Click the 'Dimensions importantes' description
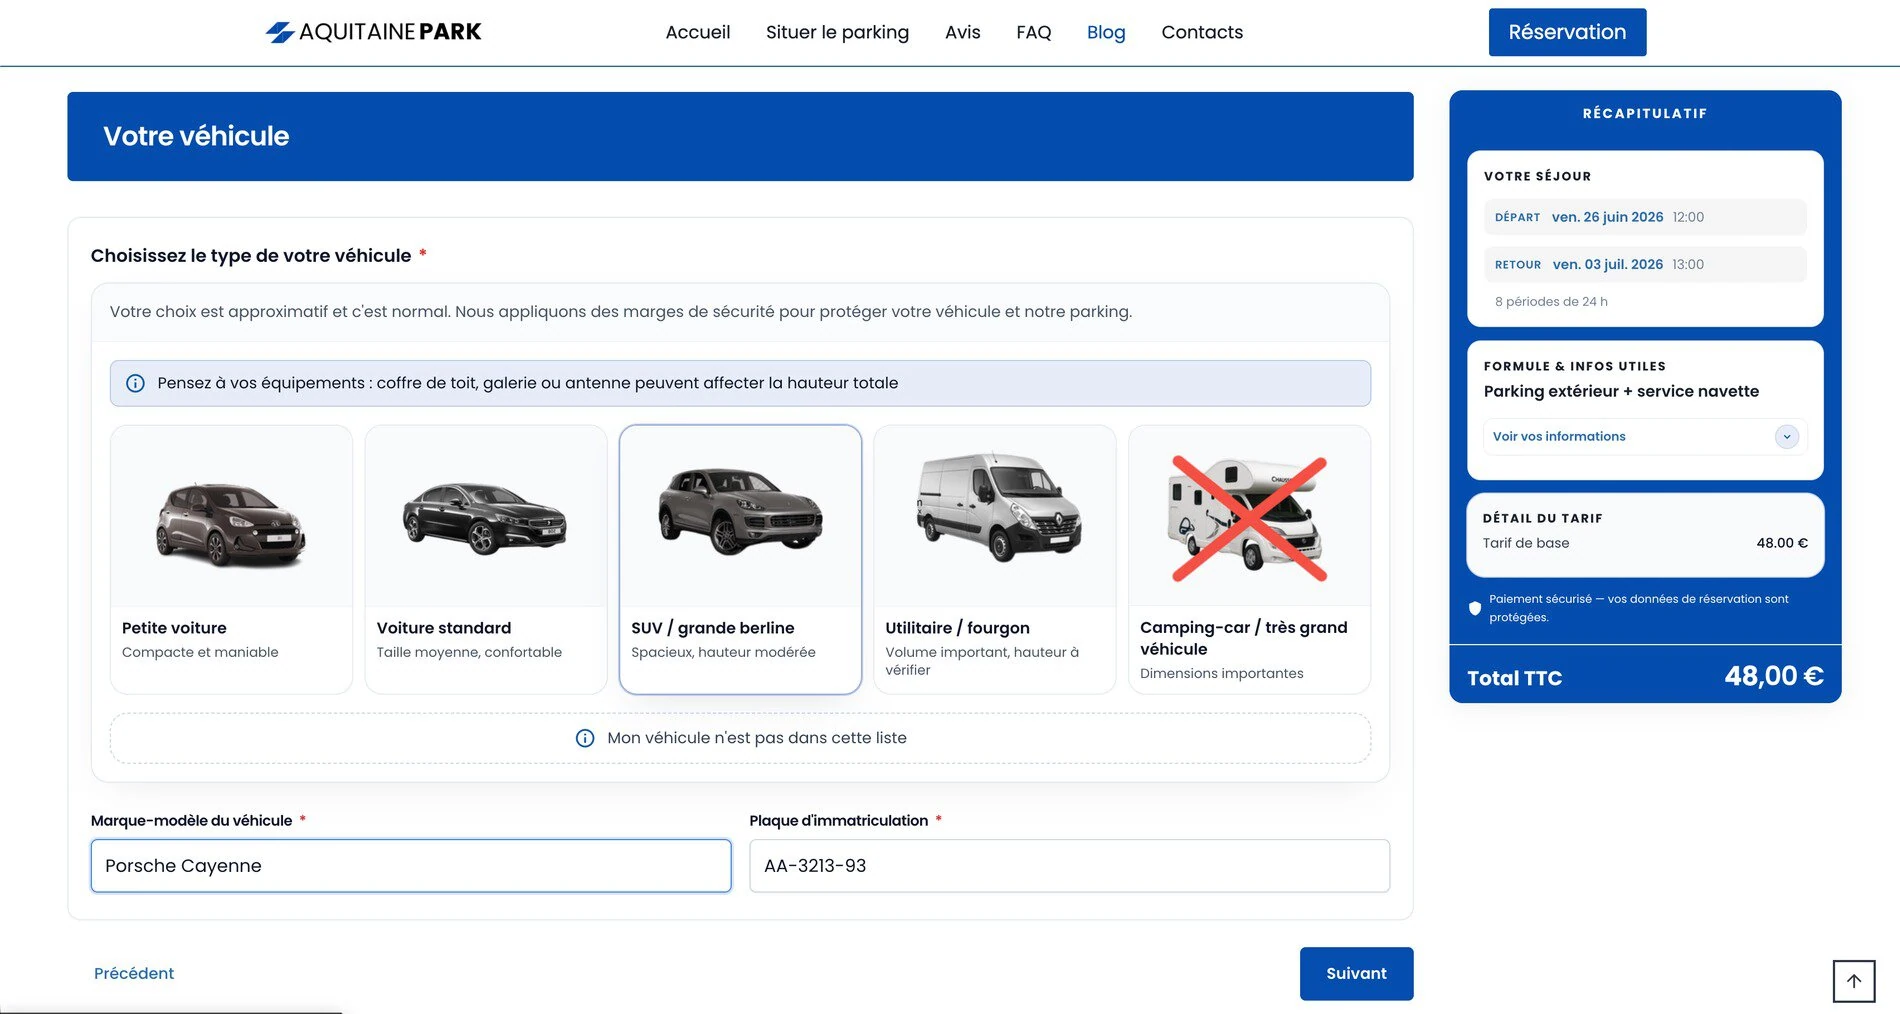This screenshot has height=1014, width=1900. click(x=1221, y=674)
